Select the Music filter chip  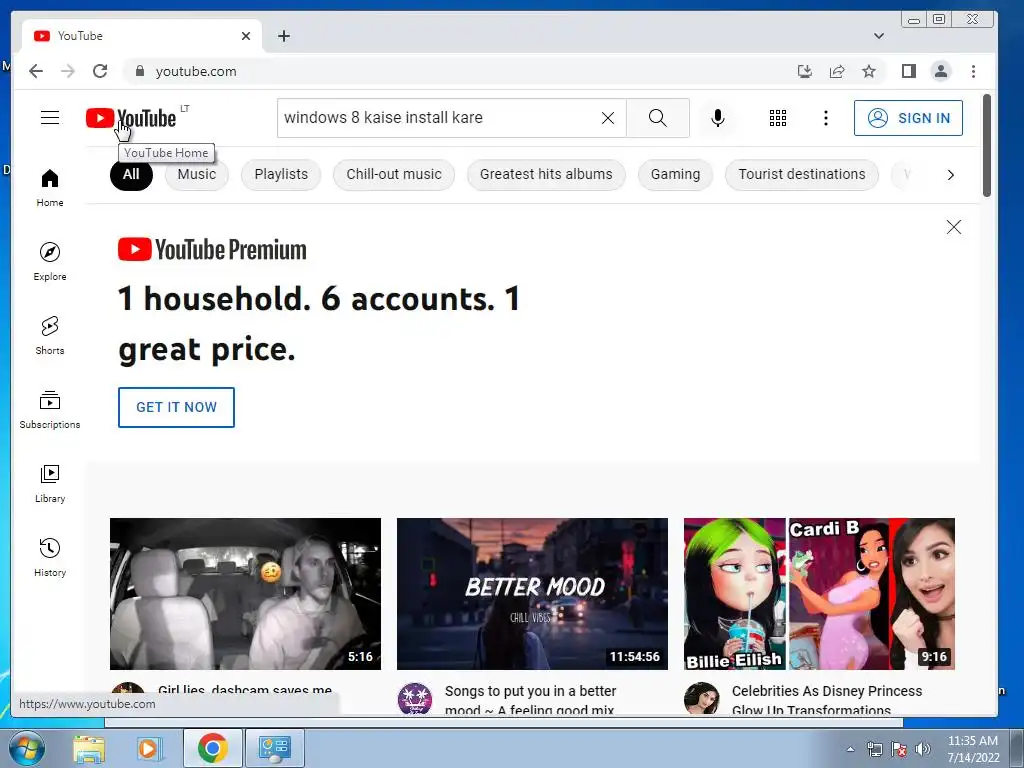point(197,174)
